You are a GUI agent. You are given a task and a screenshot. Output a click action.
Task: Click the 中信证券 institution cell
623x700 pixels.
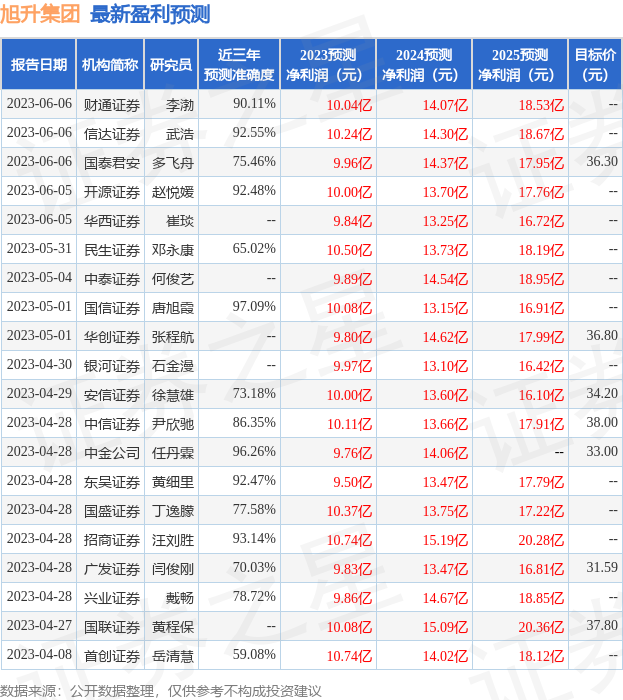click(112, 425)
